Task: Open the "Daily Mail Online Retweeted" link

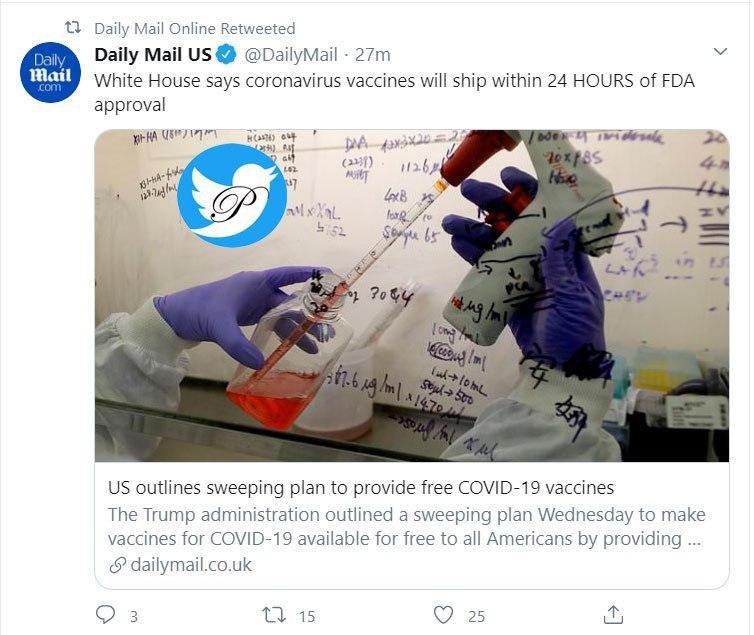Action: [194, 28]
